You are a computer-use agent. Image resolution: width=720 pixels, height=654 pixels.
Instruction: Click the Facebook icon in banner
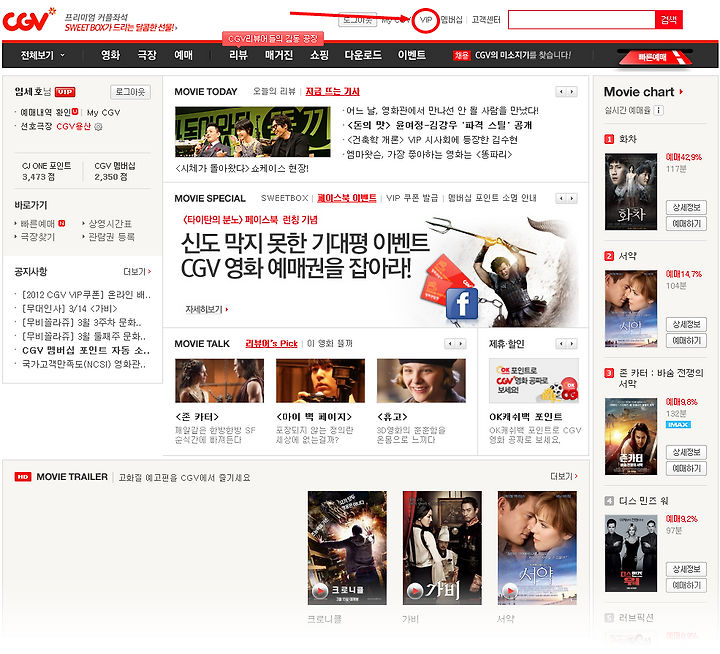[x=462, y=303]
